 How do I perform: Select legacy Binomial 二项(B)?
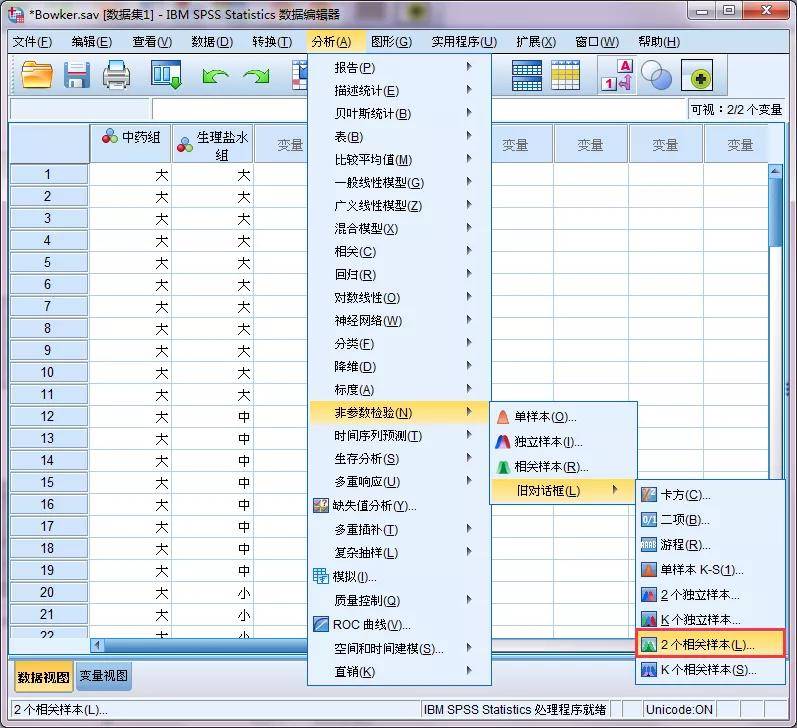[710, 520]
